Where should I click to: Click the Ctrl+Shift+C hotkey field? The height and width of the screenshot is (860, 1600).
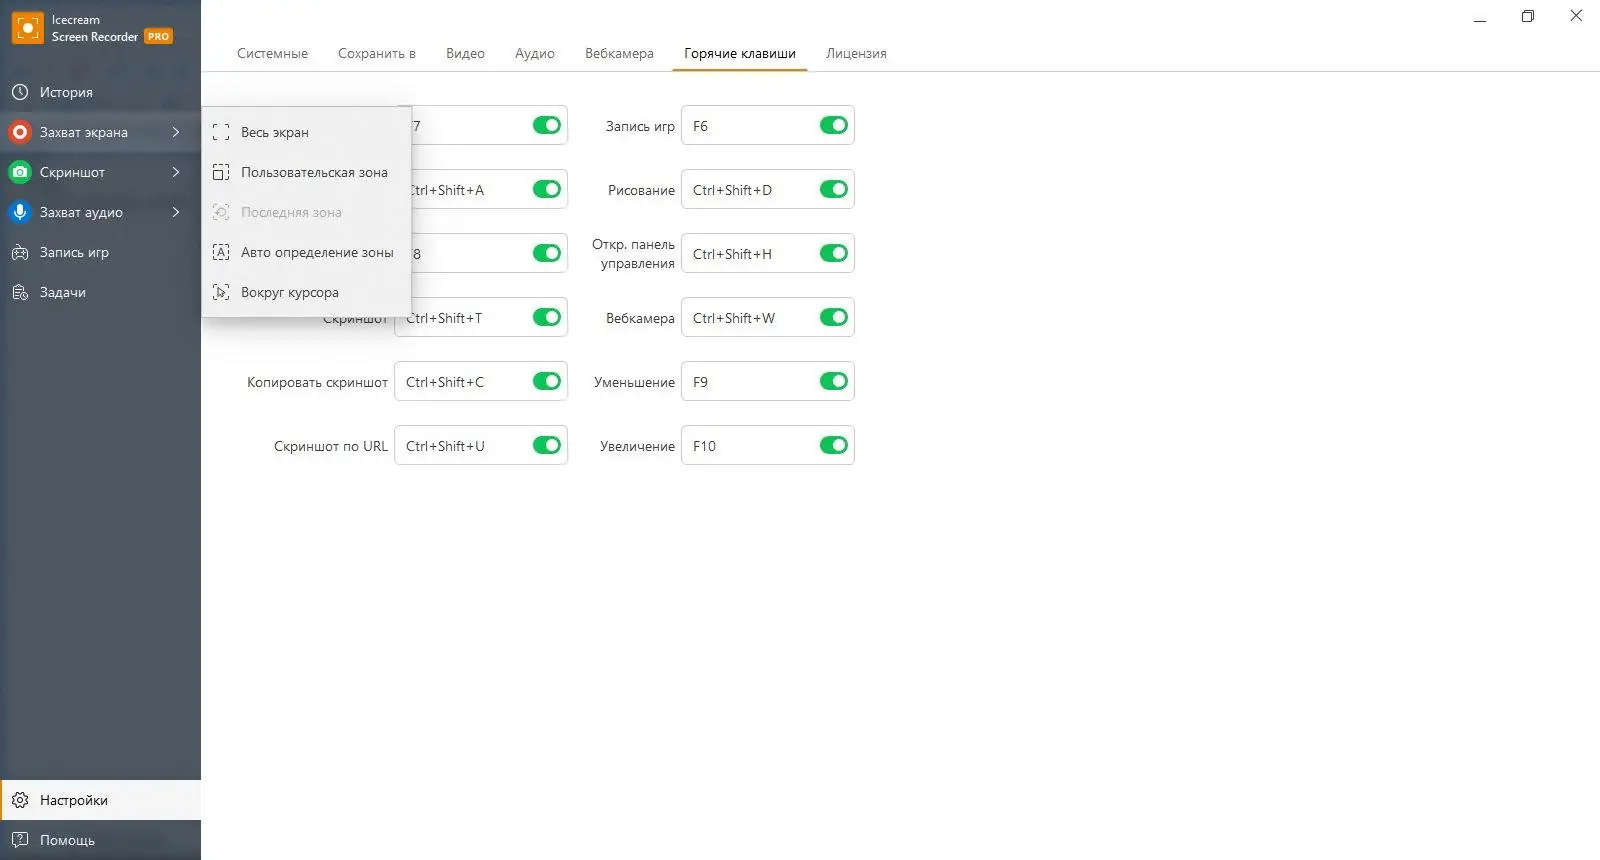point(481,381)
